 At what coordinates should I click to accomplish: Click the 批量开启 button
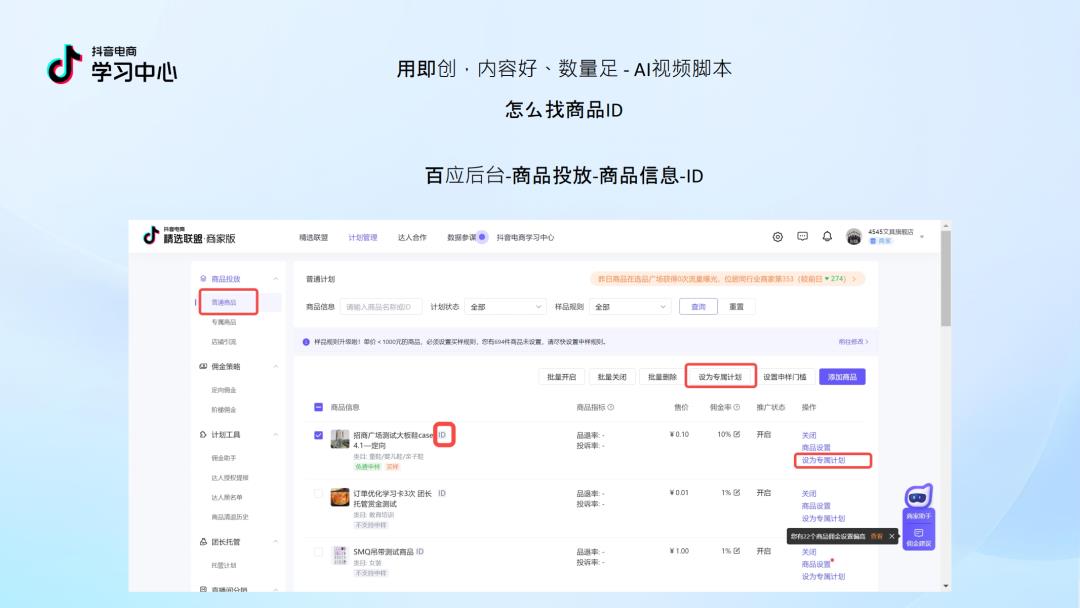point(561,377)
